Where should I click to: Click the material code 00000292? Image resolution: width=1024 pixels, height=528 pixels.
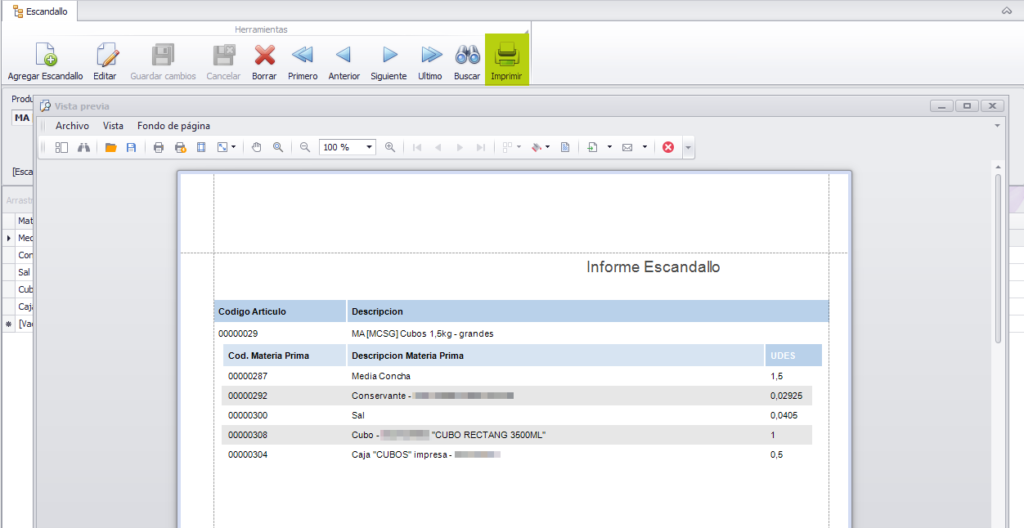pos(248,395)
